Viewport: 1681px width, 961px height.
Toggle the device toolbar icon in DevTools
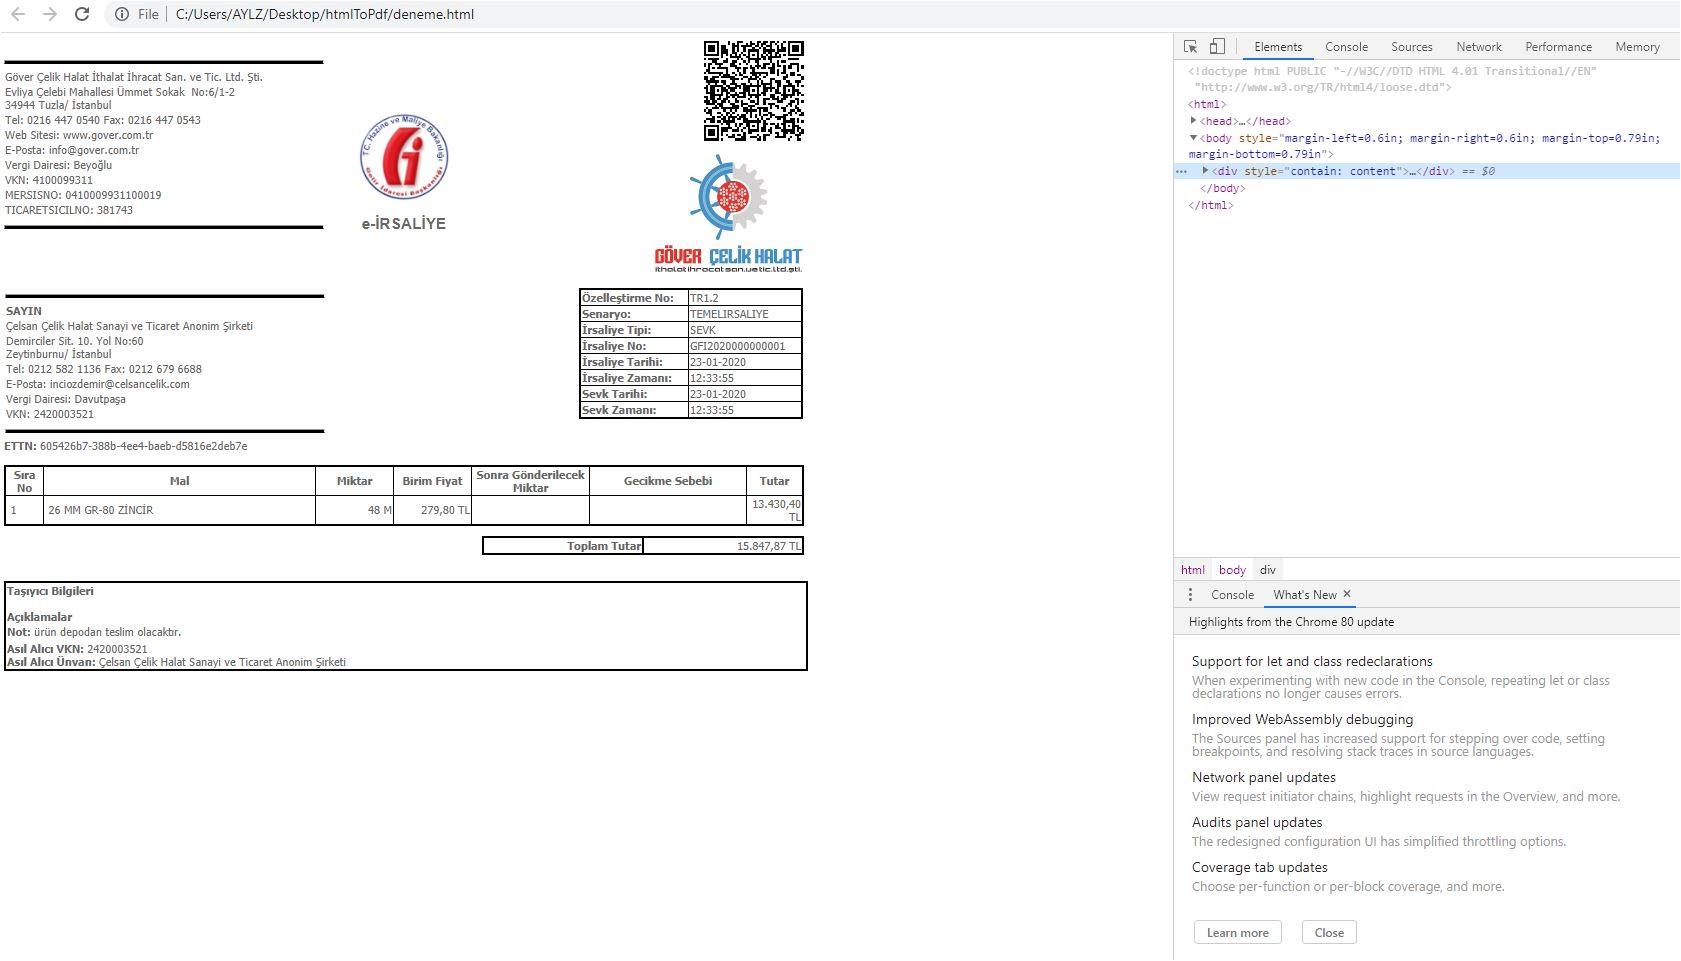(1217, 47)
